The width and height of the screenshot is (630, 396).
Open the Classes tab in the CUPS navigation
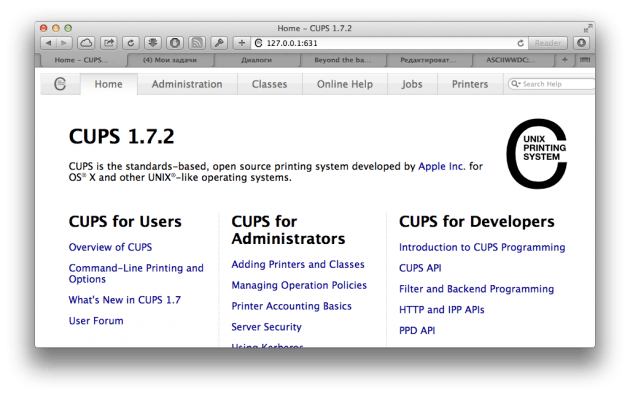click(269, 84)
